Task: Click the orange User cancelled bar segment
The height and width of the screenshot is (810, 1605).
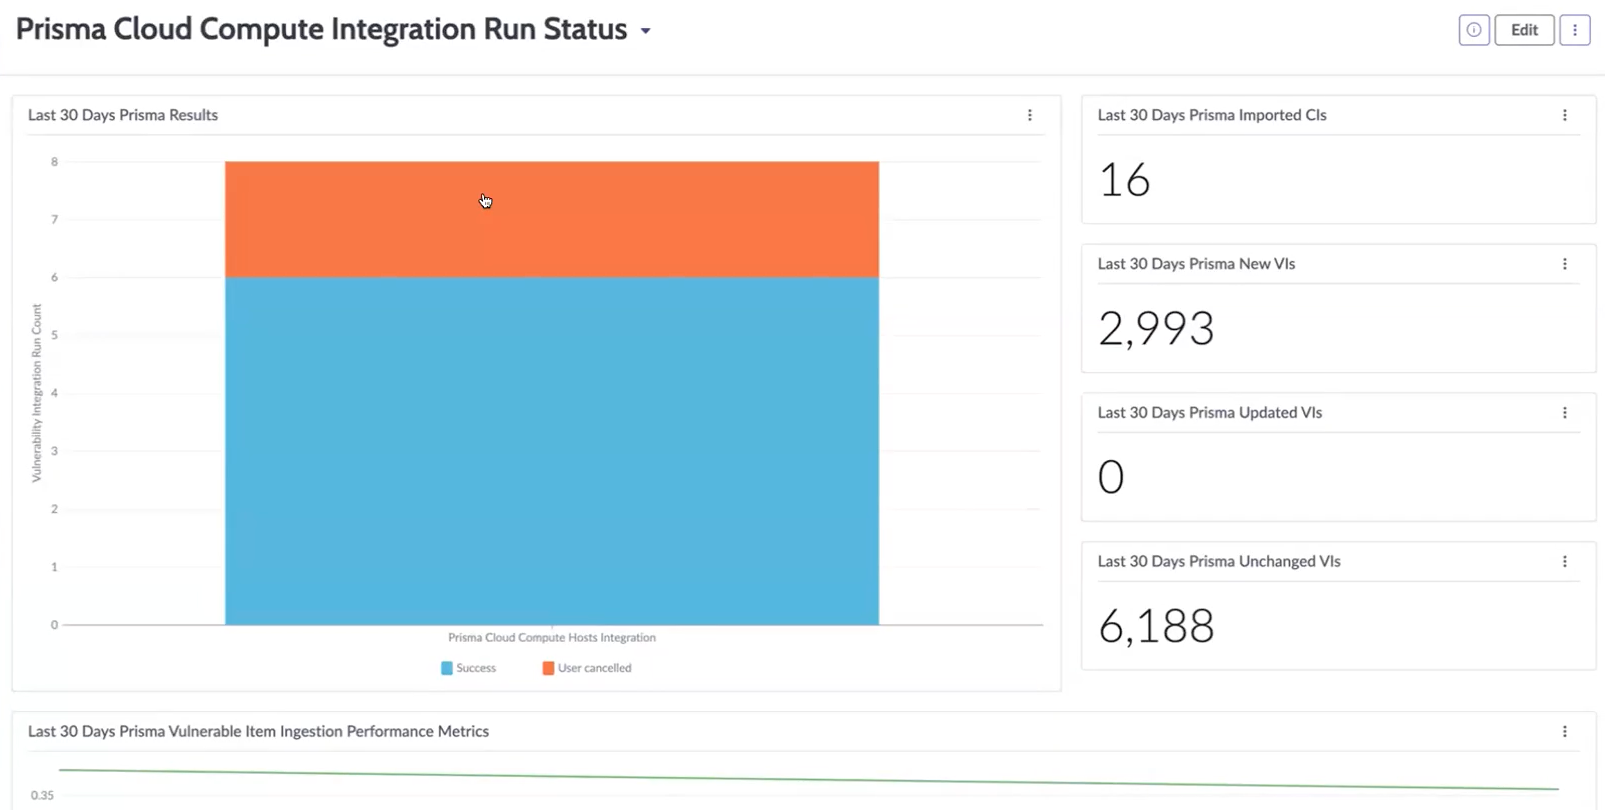Action: [552, 220]
